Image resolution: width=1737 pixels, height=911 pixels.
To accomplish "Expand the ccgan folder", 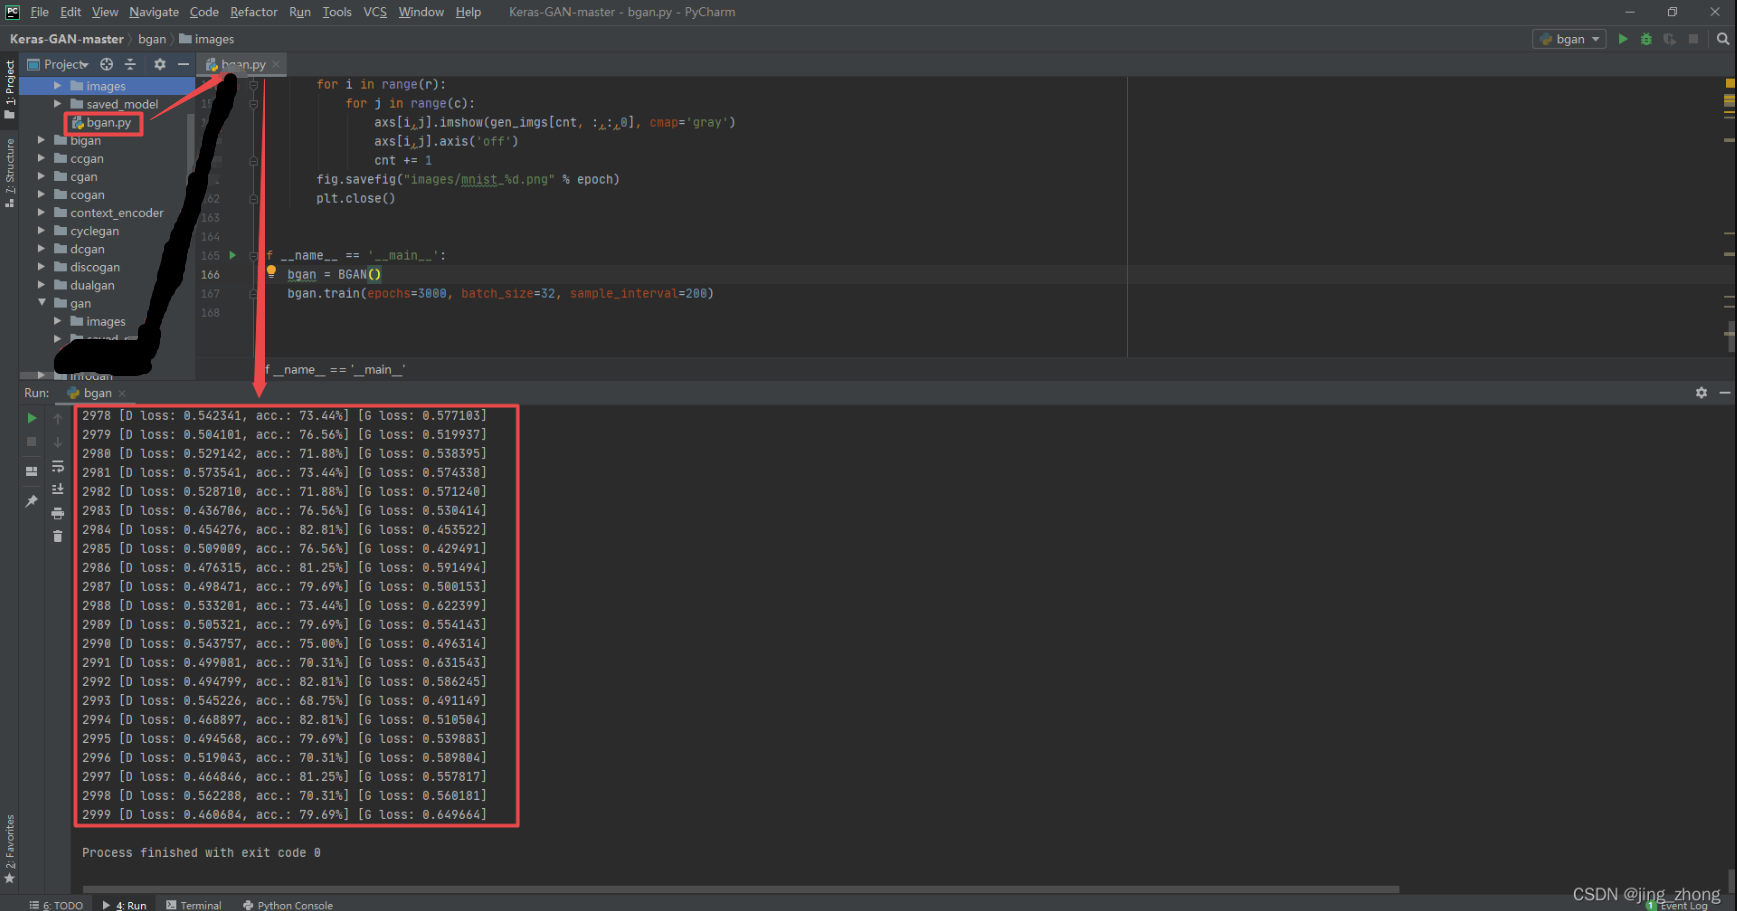I will (x=41, y=158).
